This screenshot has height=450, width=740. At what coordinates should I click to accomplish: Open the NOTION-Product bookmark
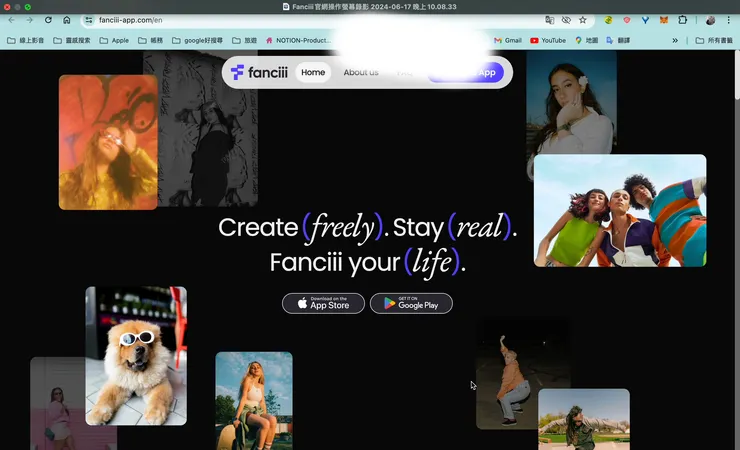click(x=298, y=41)
